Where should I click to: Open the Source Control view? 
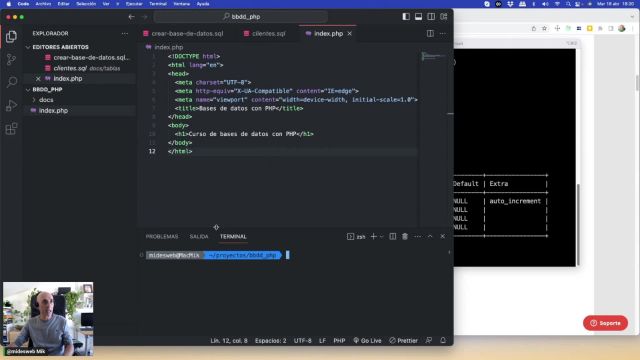coord(11,60)
